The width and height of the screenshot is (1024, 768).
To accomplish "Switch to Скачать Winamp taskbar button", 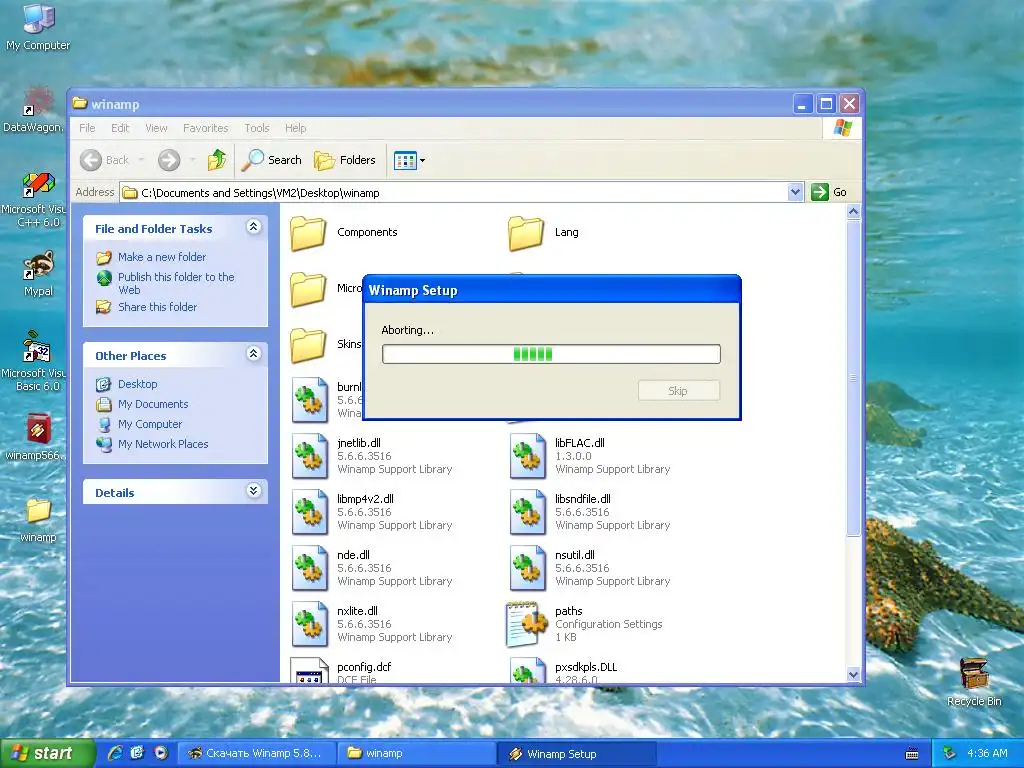I will click(257, 754).
